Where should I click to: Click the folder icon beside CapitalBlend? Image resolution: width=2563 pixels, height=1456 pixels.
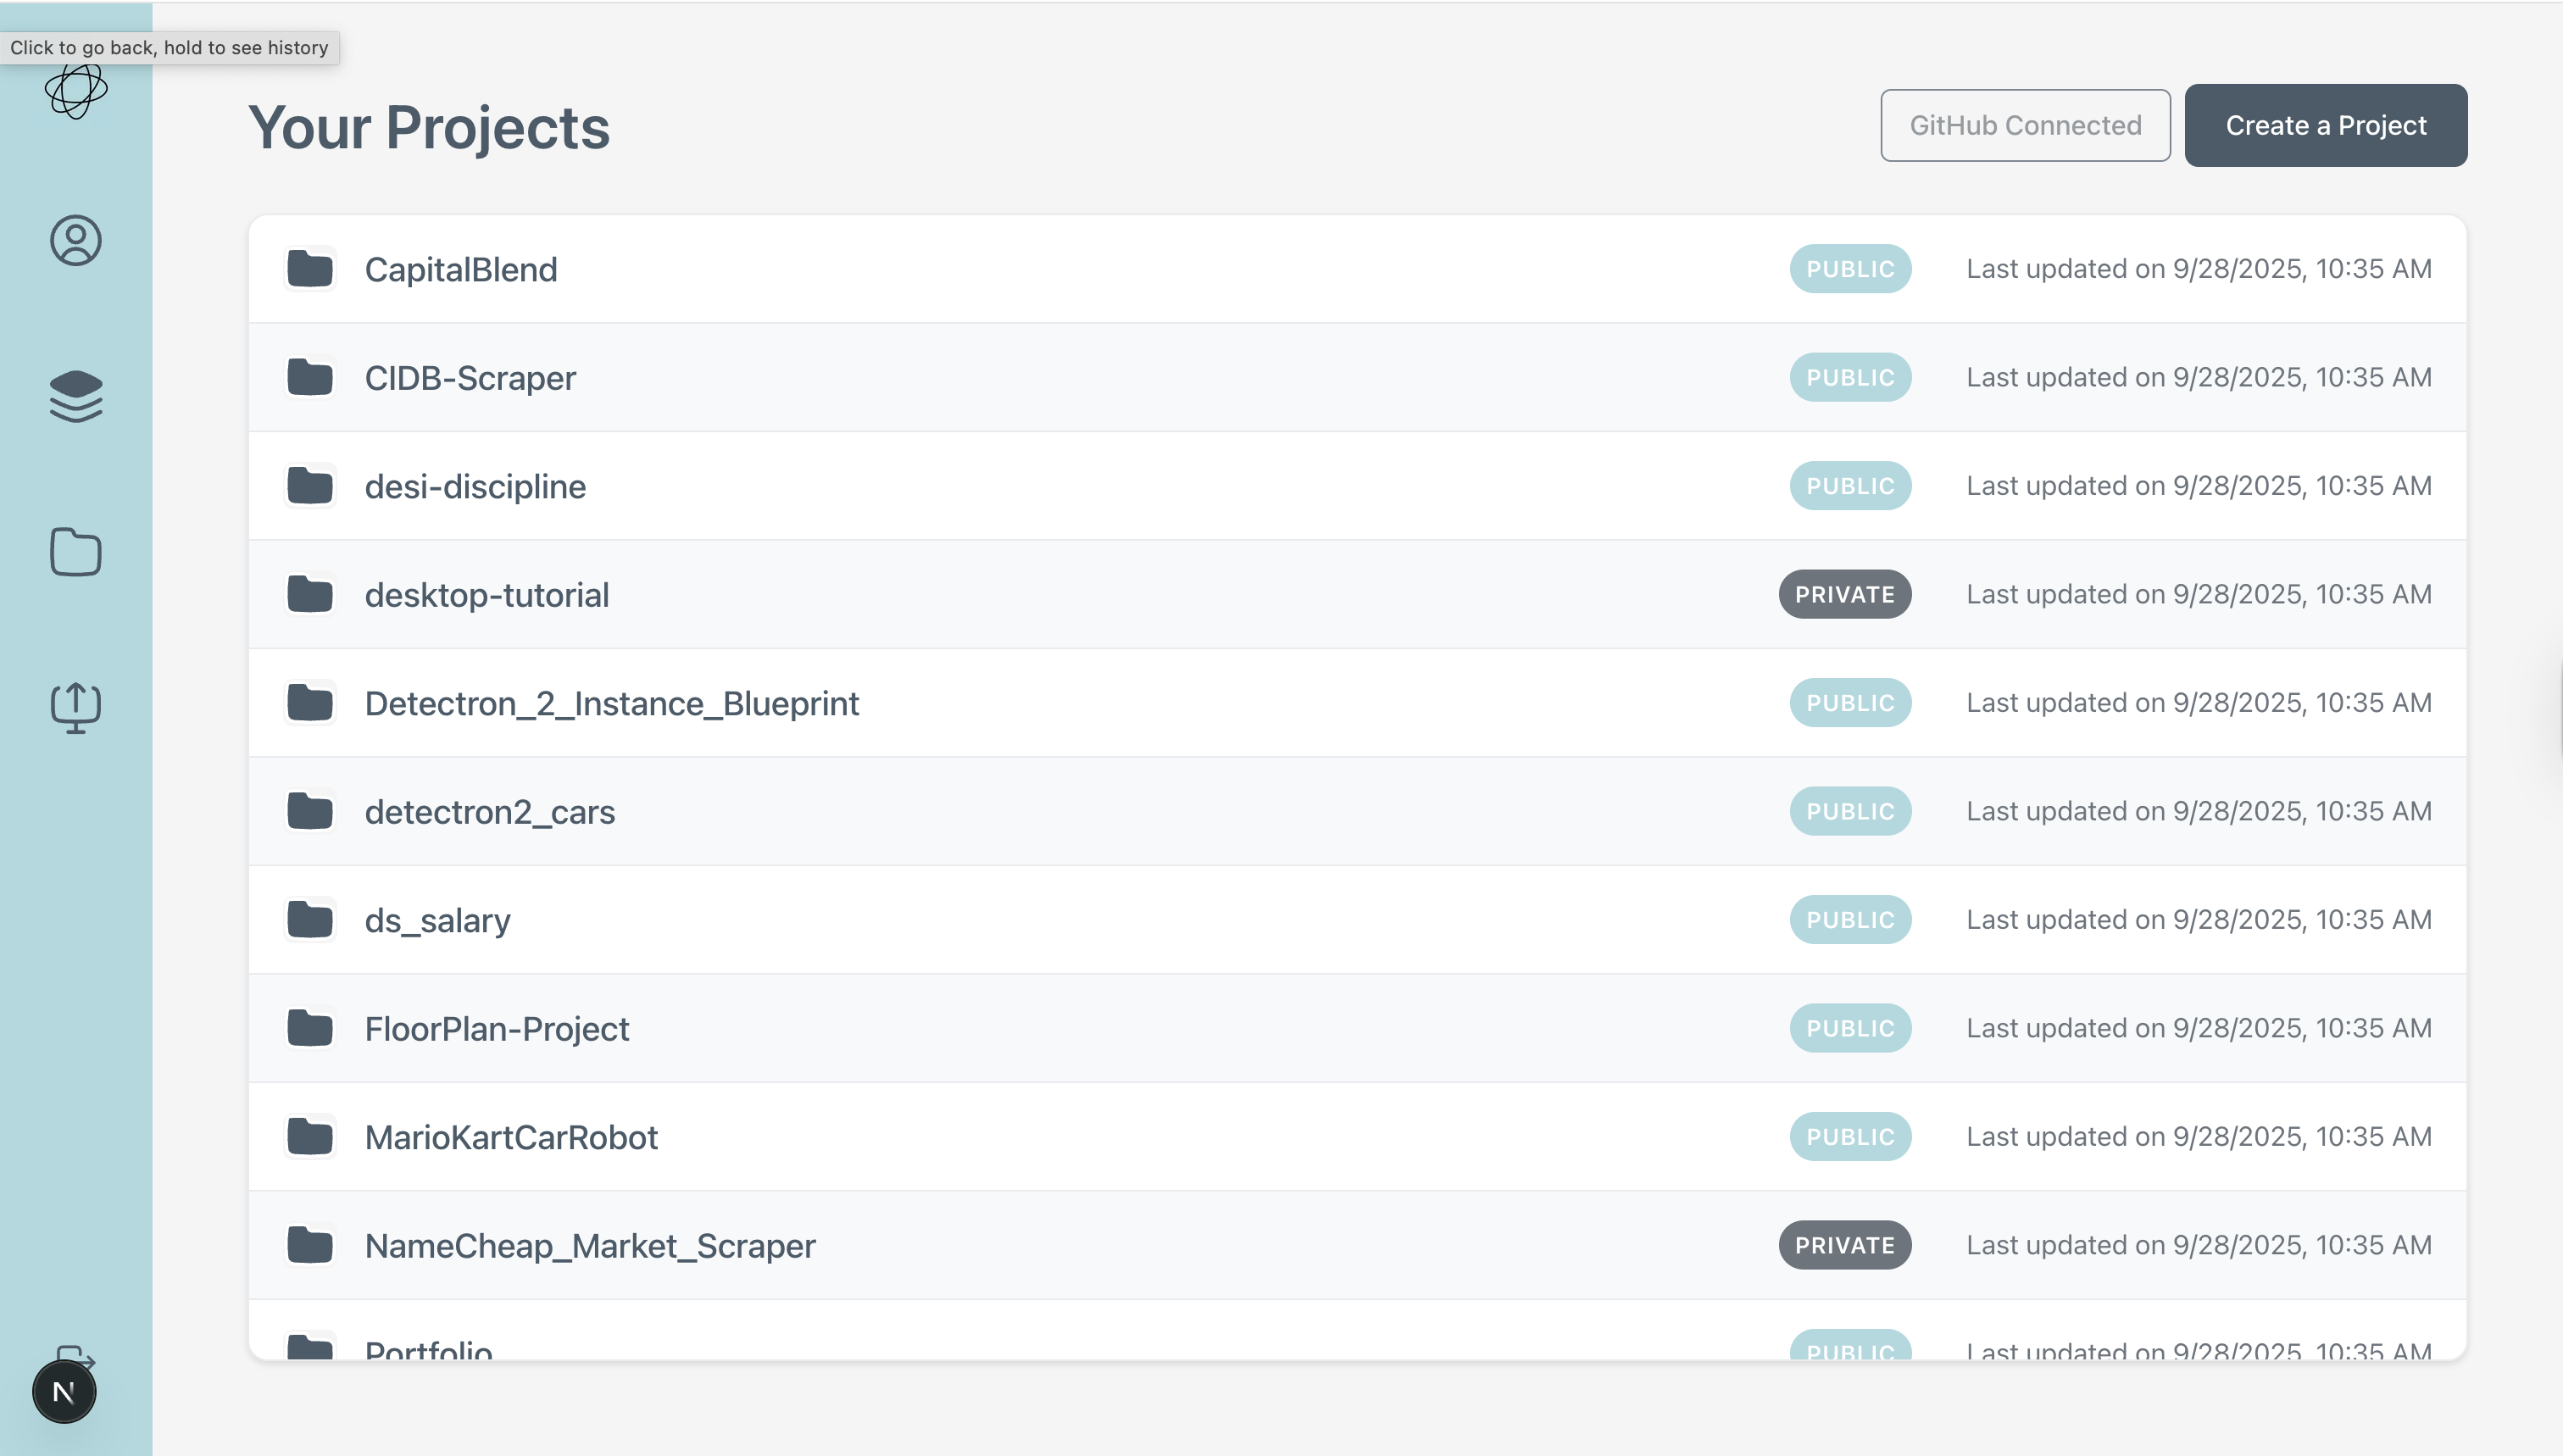(310, 269)
